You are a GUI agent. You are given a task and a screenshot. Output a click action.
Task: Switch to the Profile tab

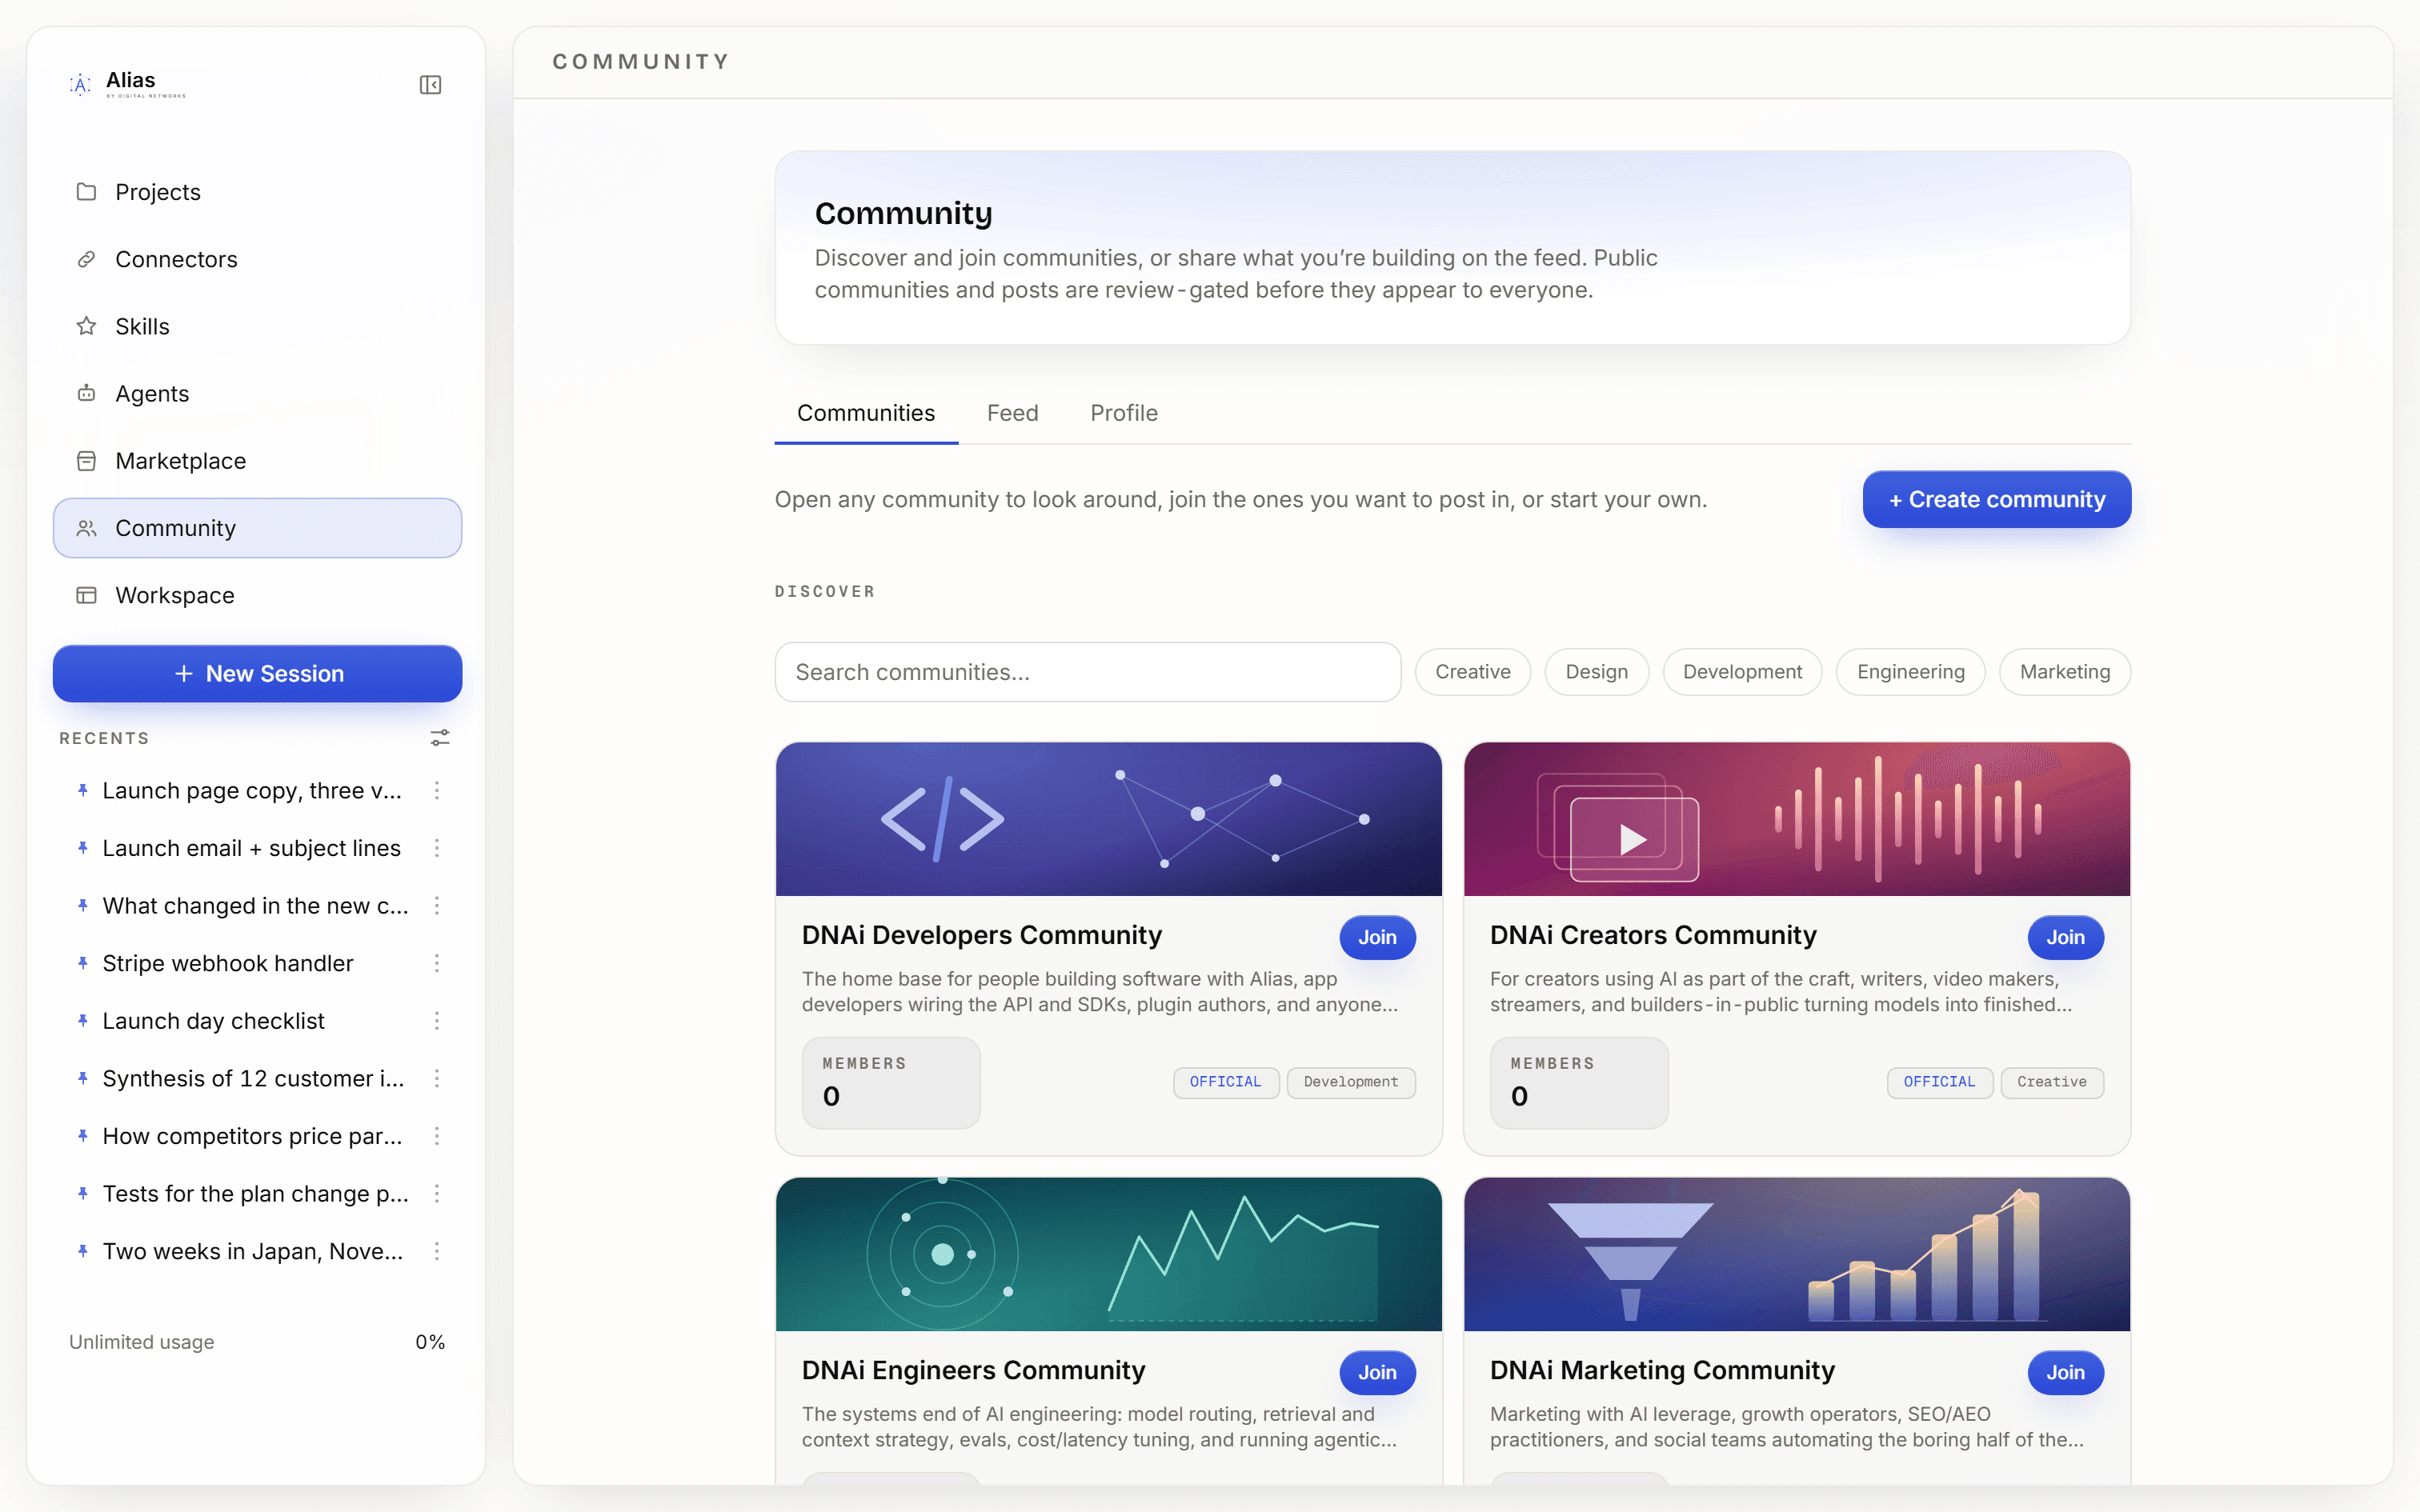coord(1124,413)
